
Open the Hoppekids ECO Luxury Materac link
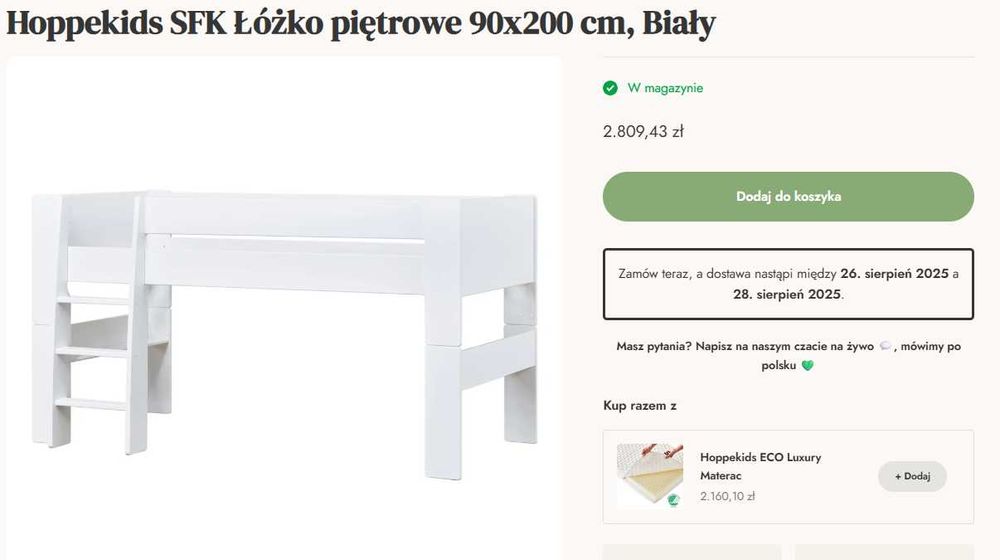(760, 466)
